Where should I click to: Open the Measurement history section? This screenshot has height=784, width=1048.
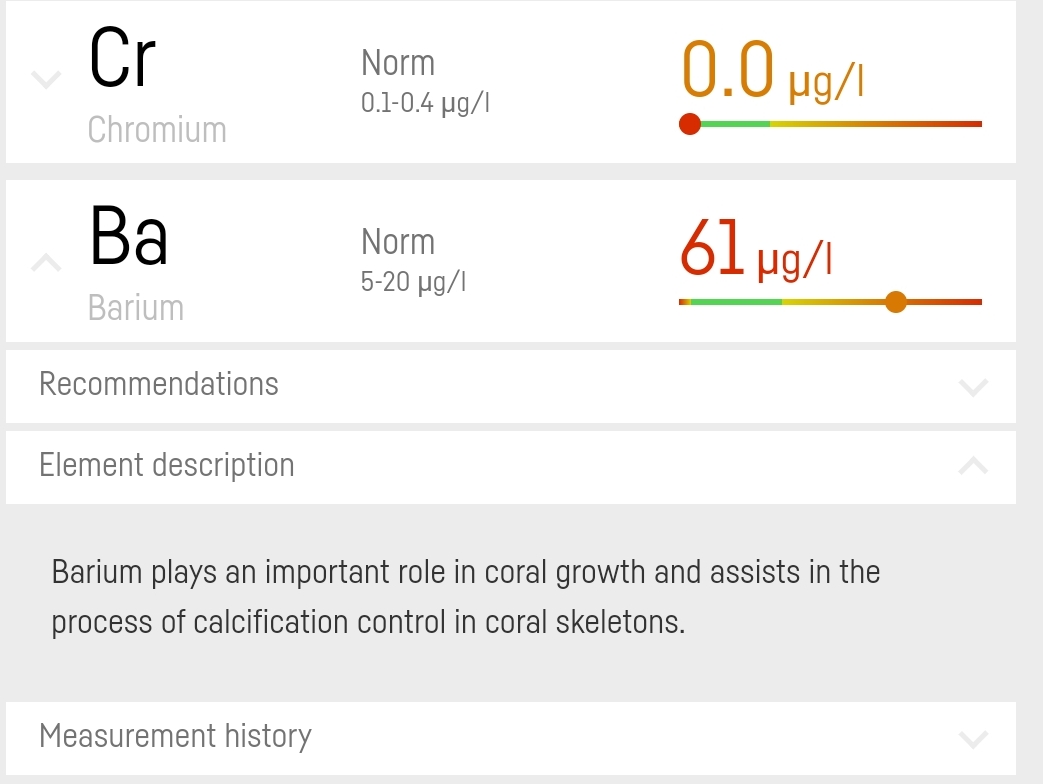176,737
